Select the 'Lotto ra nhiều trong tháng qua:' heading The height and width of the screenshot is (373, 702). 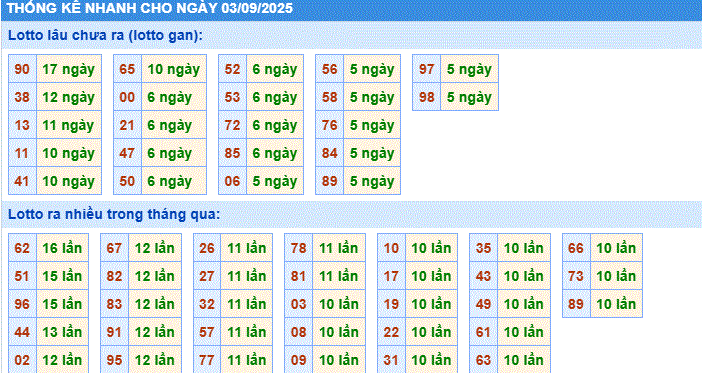(114, 214)
